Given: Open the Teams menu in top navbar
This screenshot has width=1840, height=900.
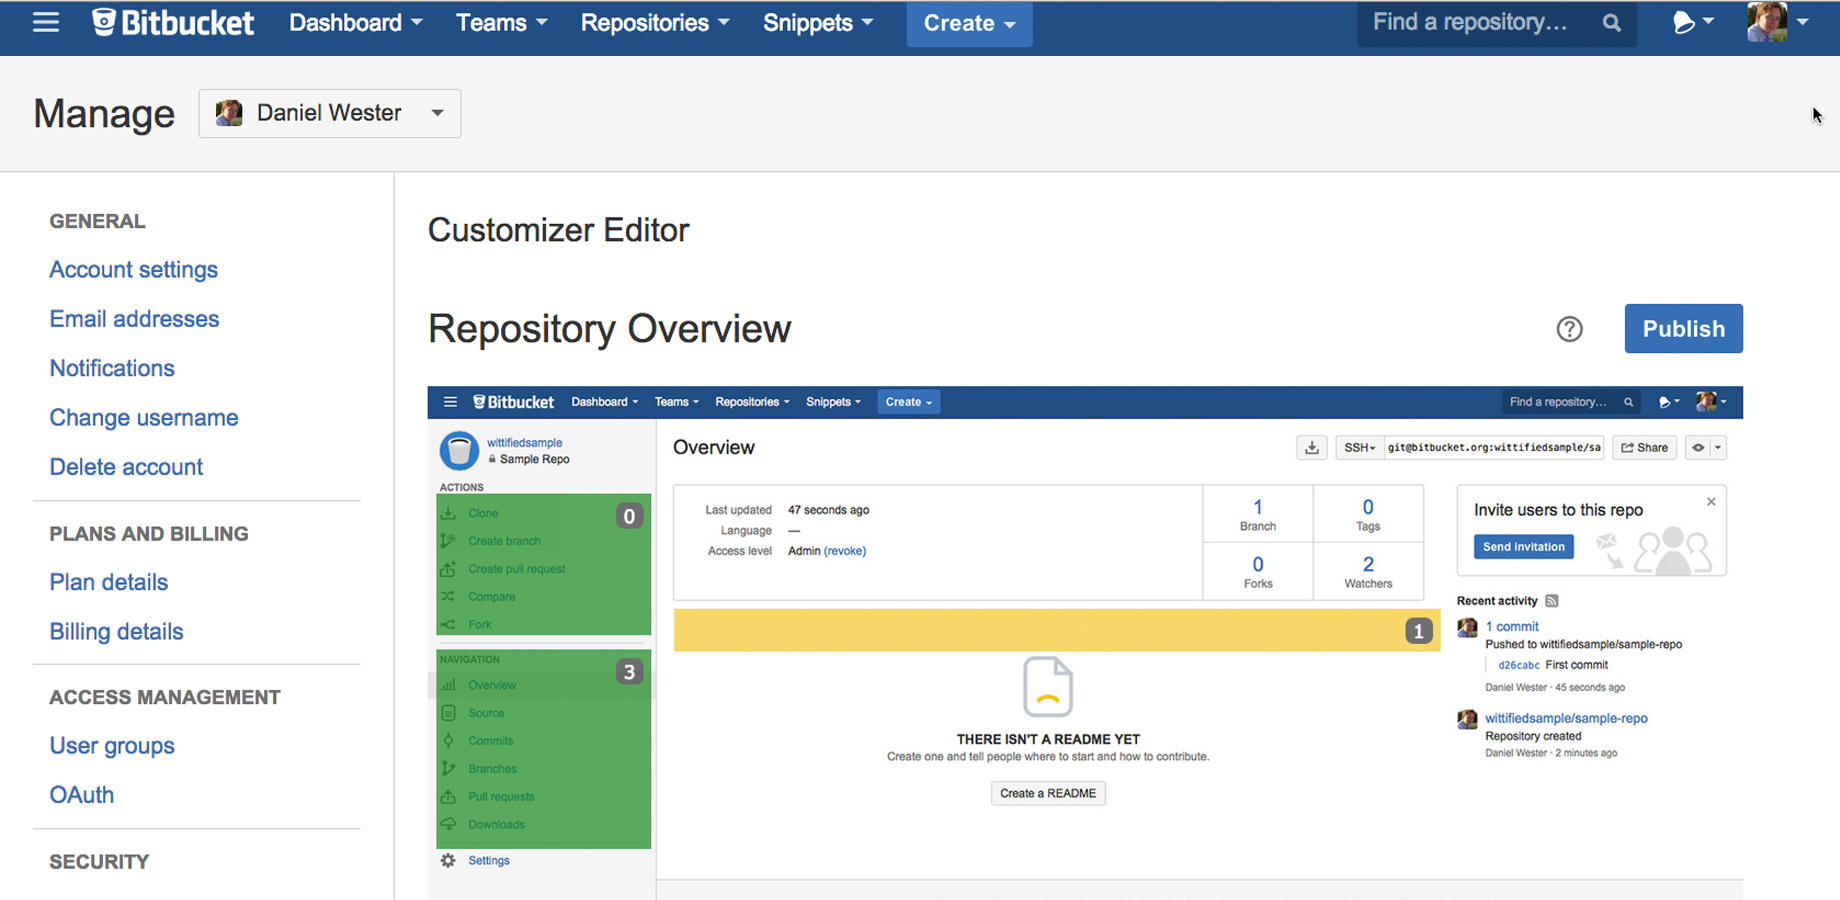Looking at the screenshot, I should [x=501, y=23].
